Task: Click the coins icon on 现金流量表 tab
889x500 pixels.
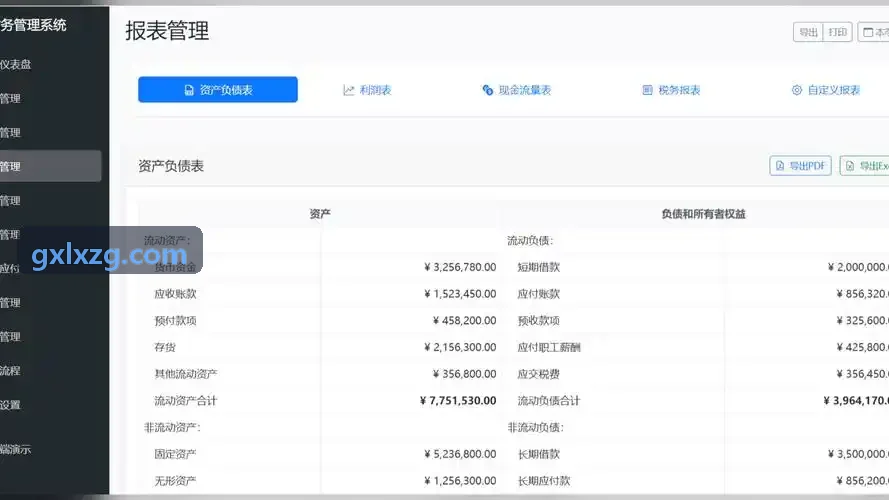Action: (488, 90)
